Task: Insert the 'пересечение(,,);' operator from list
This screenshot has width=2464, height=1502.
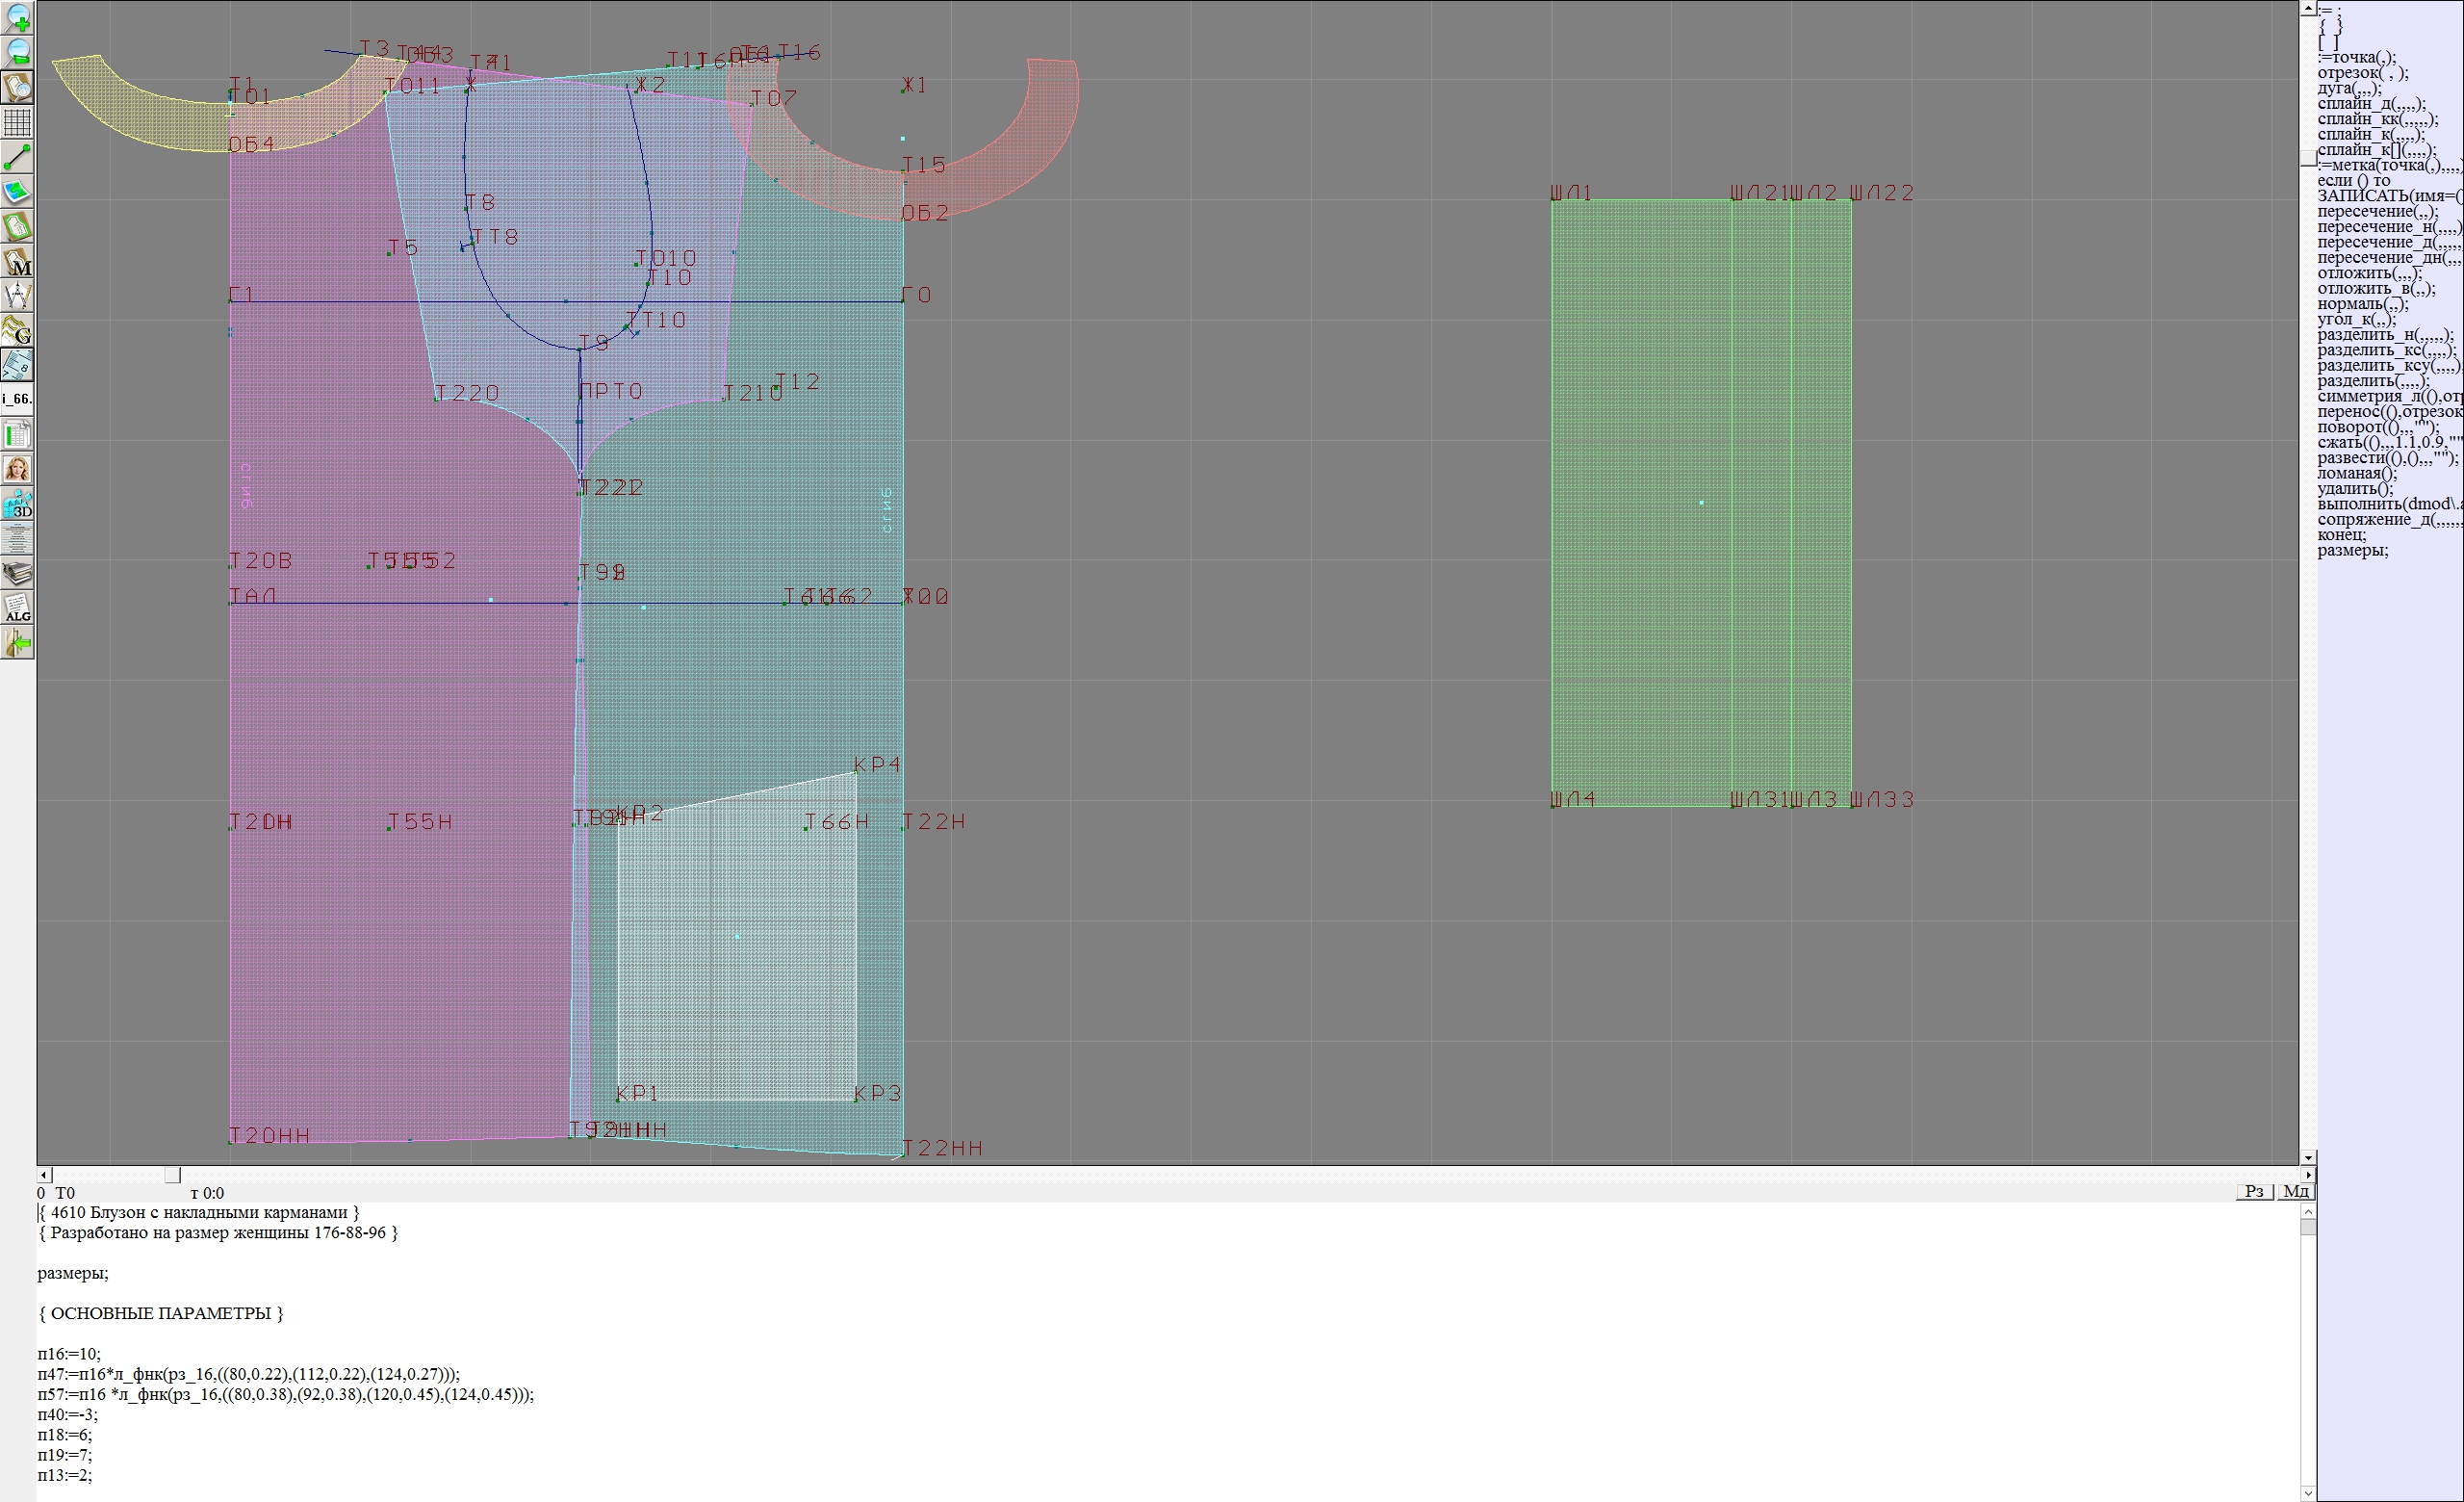Action: (2377, 212)
